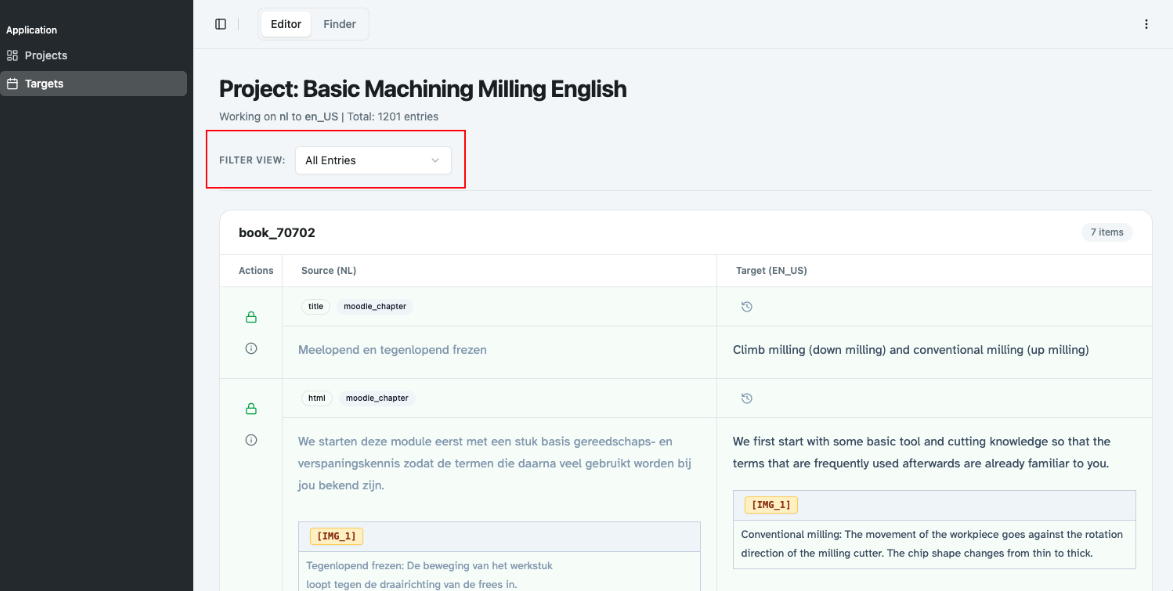Click the 7 items badge
1173x591 pixels.
coord(1107,233)
